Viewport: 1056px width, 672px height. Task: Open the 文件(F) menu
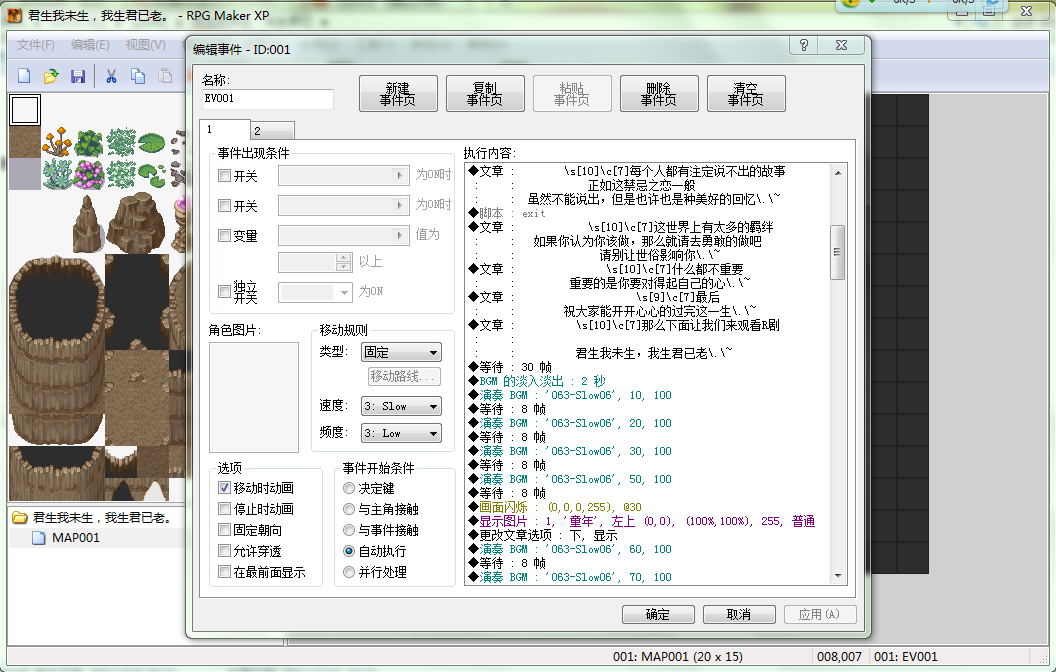tap(36, 45)
